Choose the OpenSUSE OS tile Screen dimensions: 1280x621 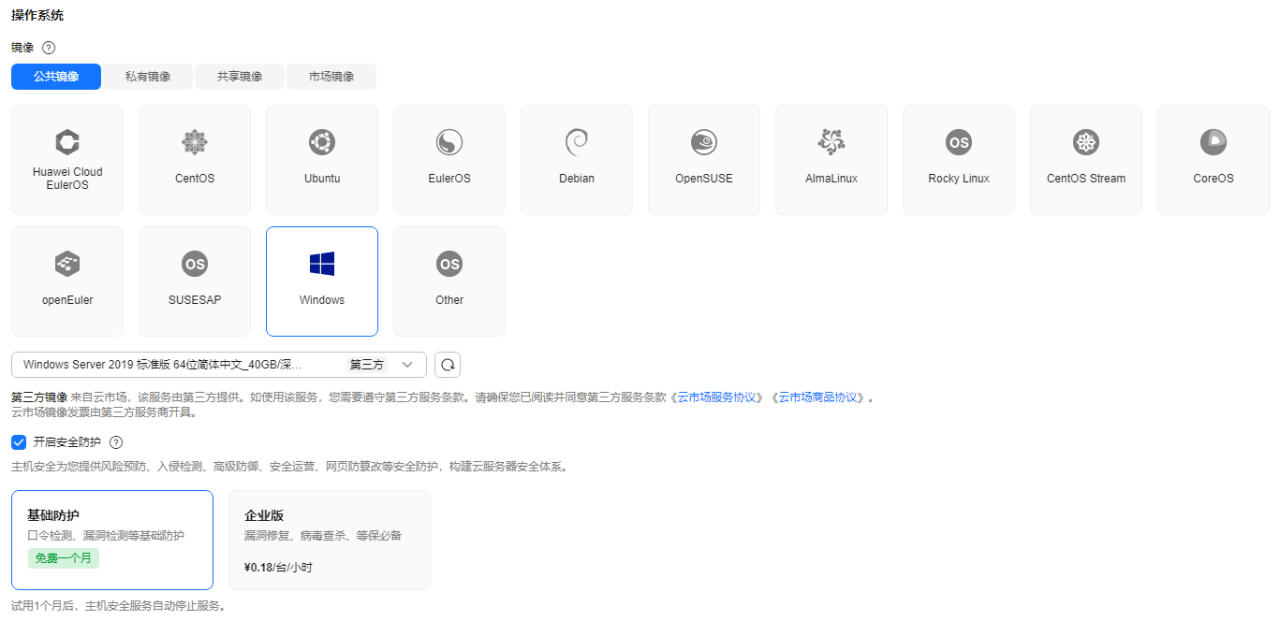[x=703, y=159]
